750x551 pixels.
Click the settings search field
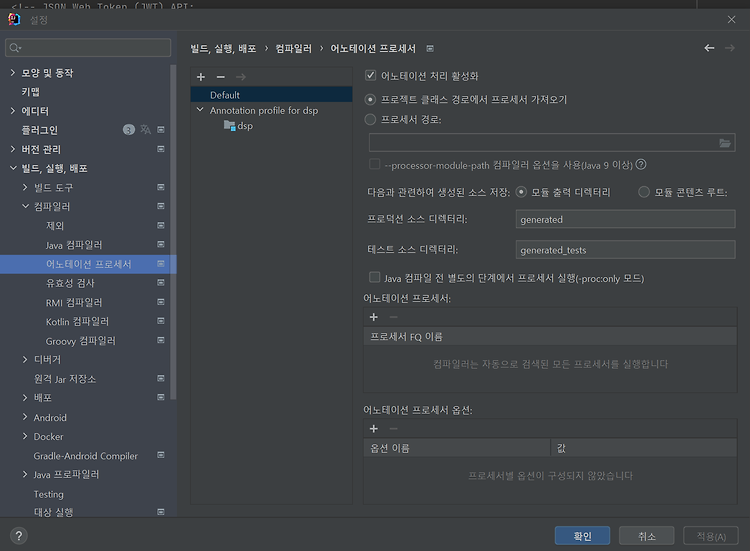(x=88, y=48)
